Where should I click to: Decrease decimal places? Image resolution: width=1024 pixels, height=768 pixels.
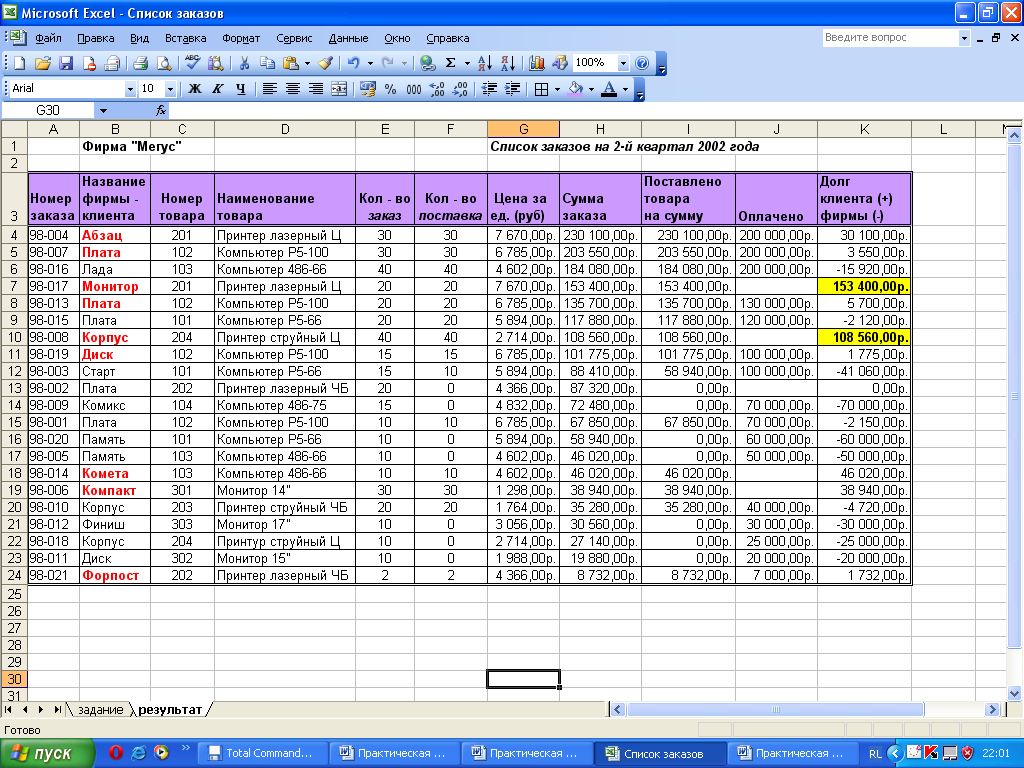[x=460, y=89]
